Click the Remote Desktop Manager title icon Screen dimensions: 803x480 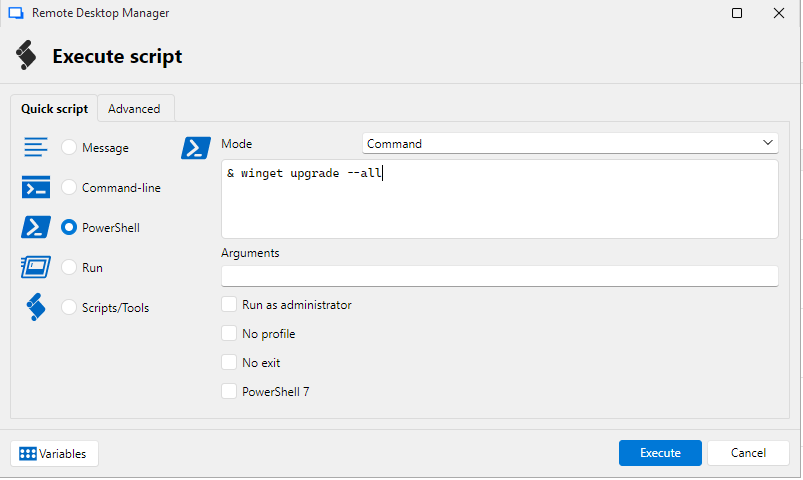coord(16,13)
